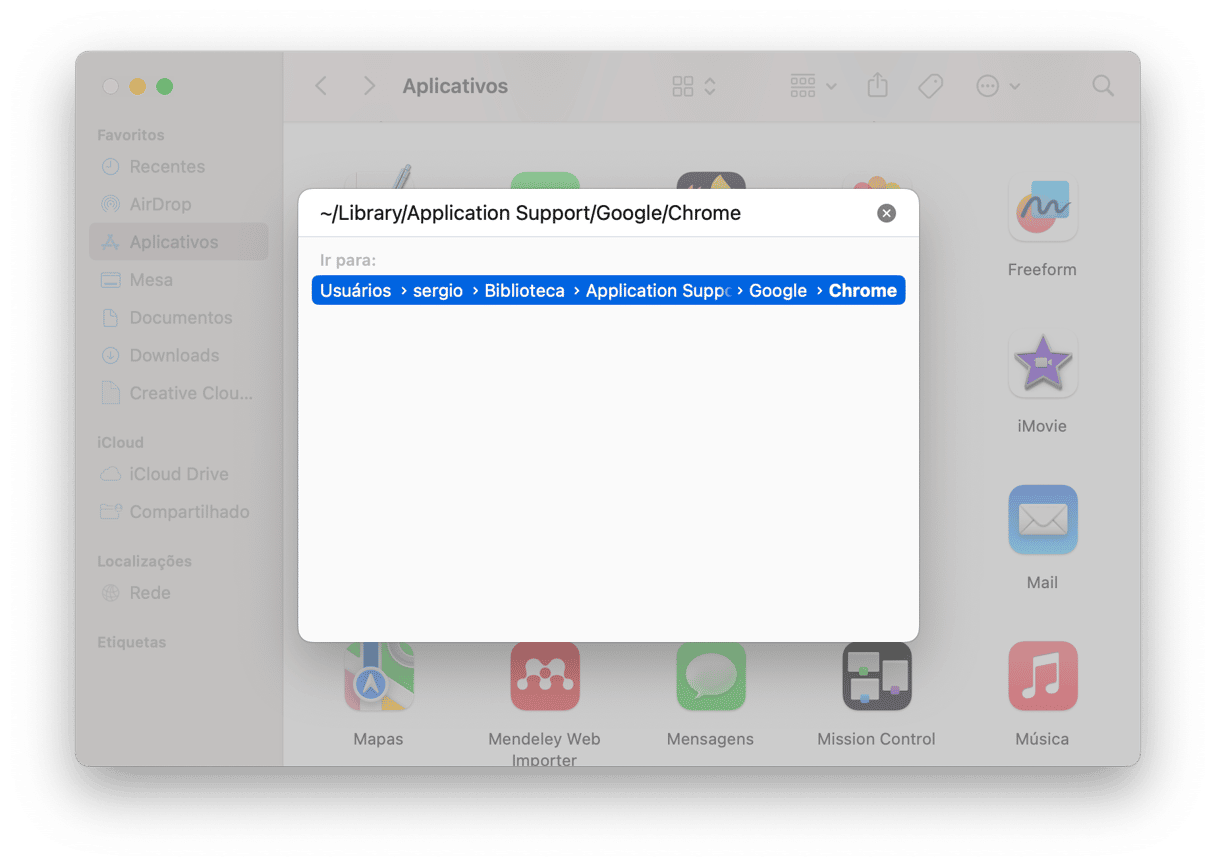Viewport: 1216px width, 866px height.
Task: Click the Localizações section header
Action: click(x=145, y=561)
